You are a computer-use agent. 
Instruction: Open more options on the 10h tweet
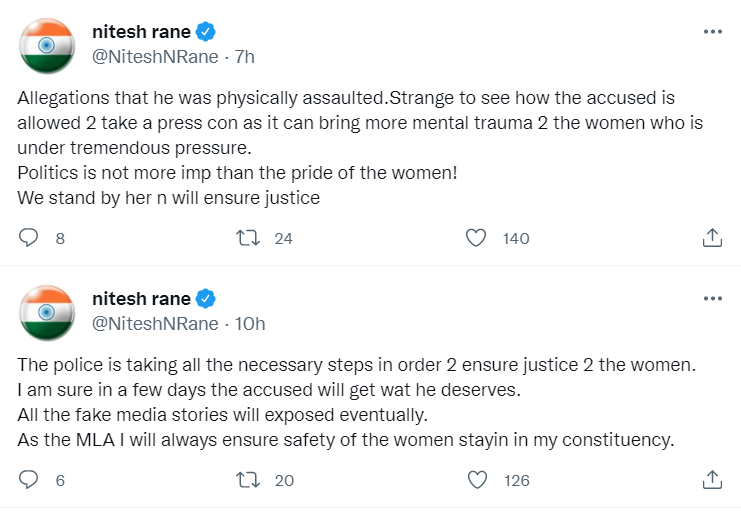(712, 299)
